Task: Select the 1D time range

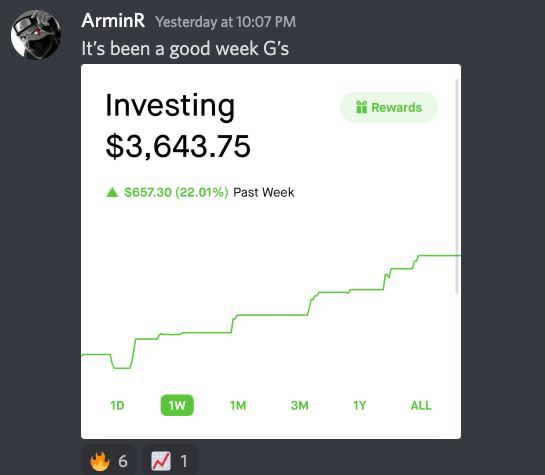Action: [x=117, y=405]
